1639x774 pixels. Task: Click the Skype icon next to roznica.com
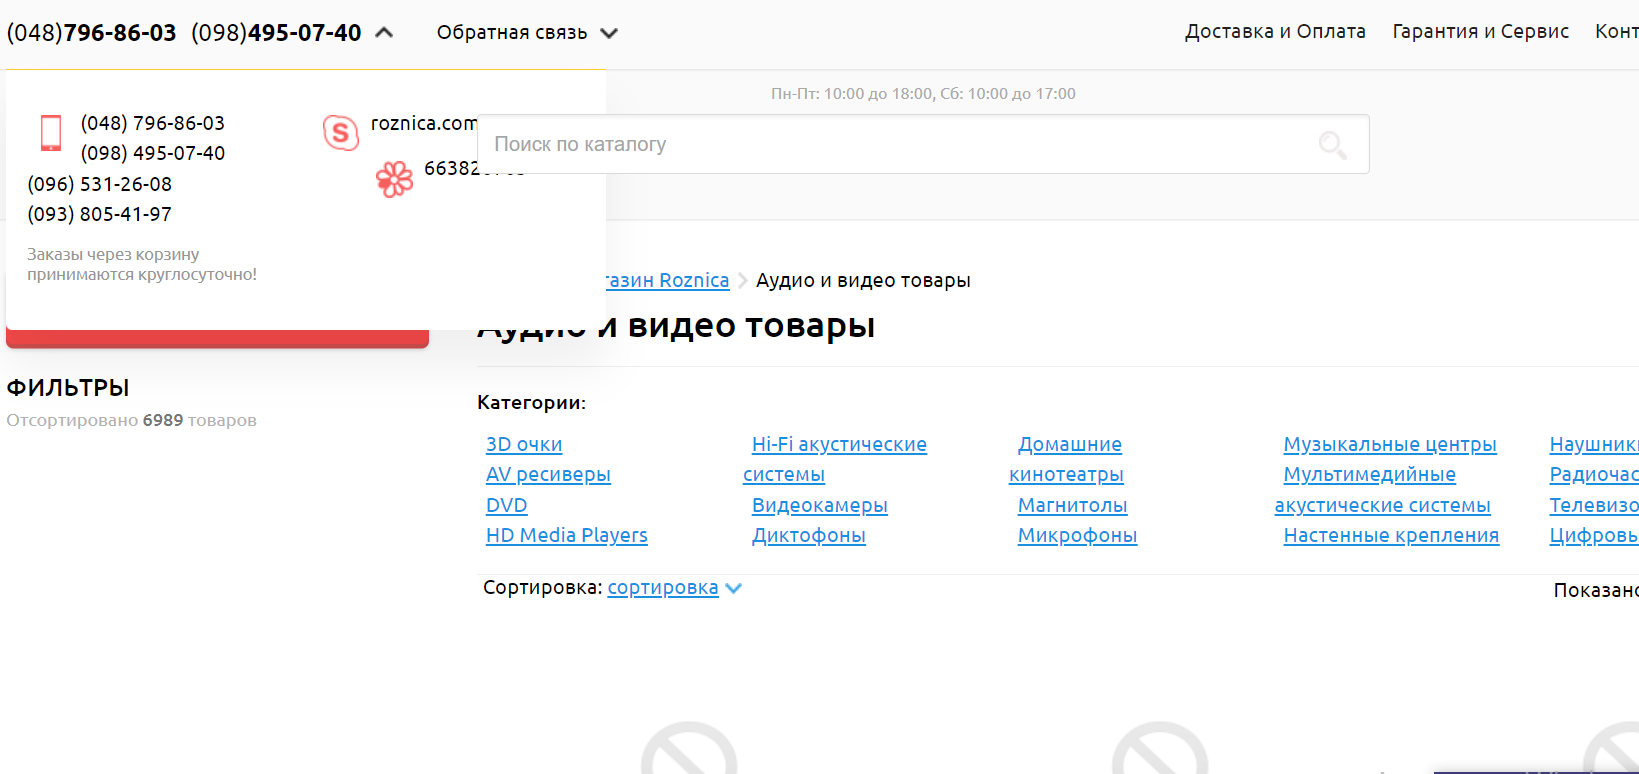(x=341, y=132)
